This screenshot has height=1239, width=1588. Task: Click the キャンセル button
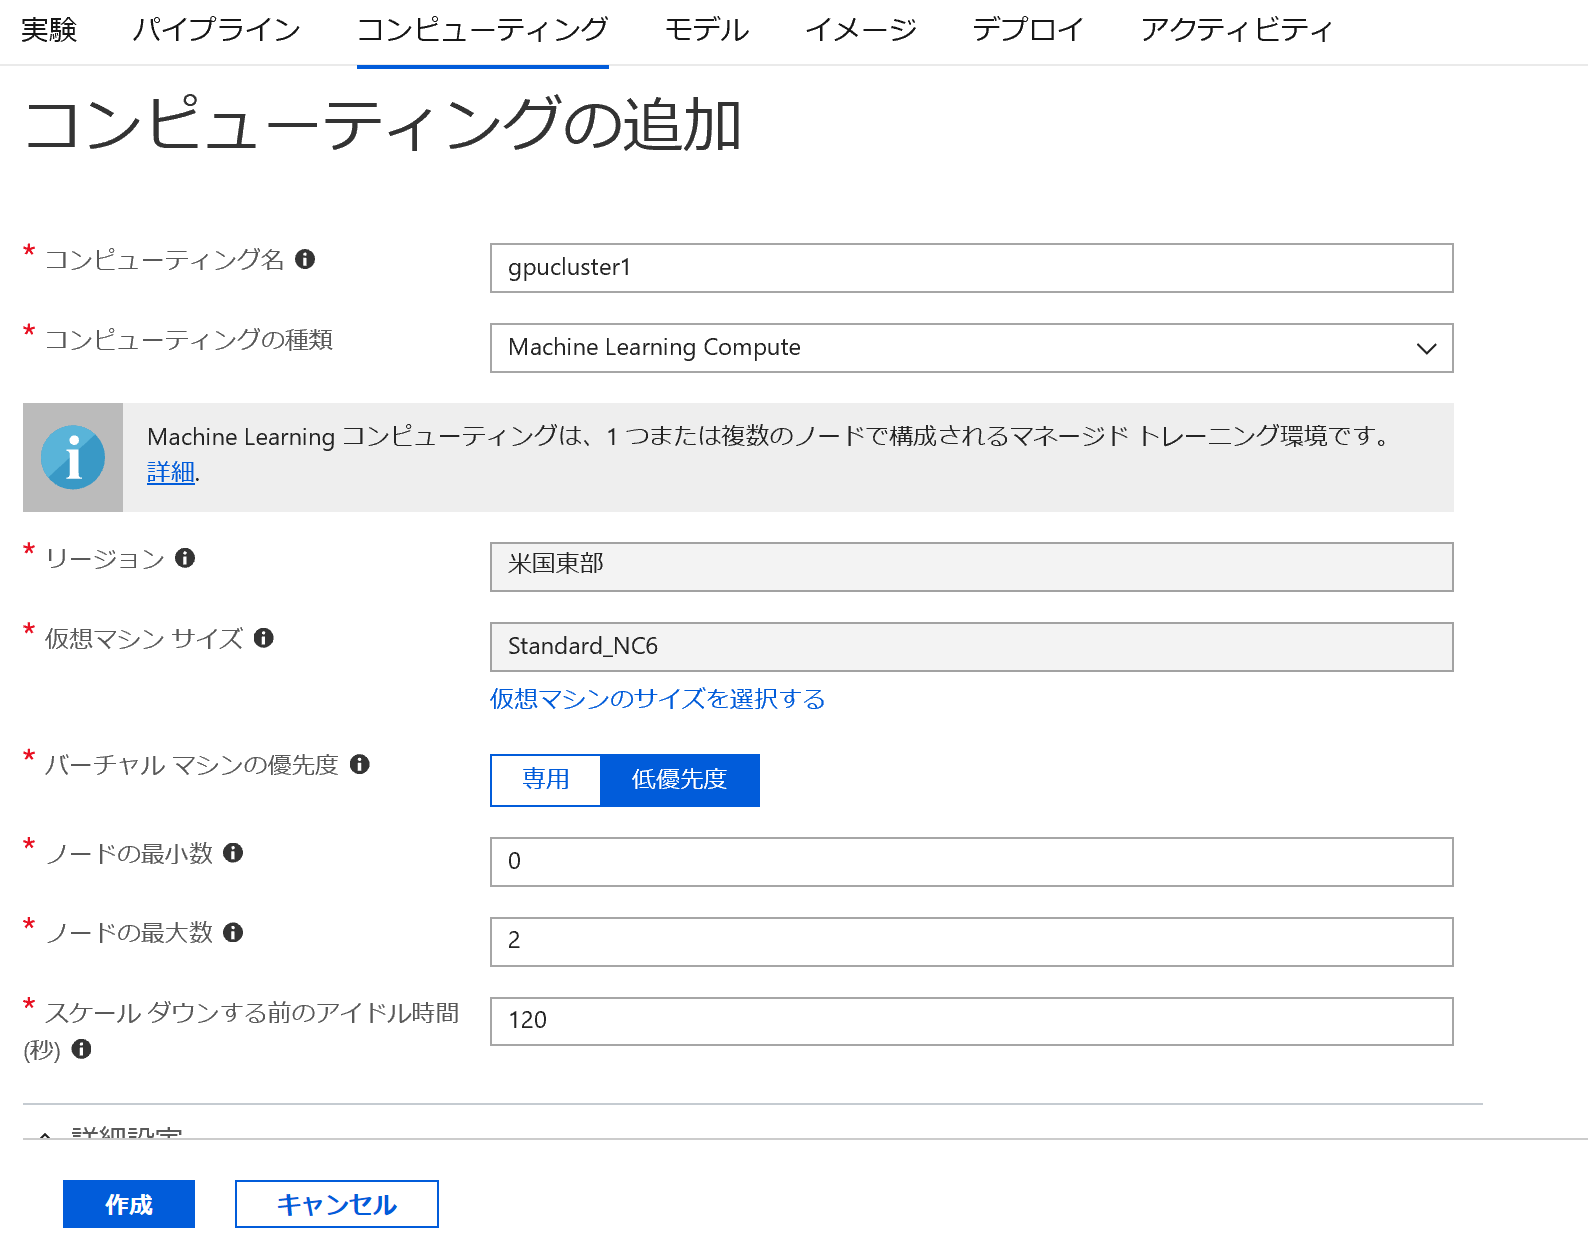coord(337,1204)
